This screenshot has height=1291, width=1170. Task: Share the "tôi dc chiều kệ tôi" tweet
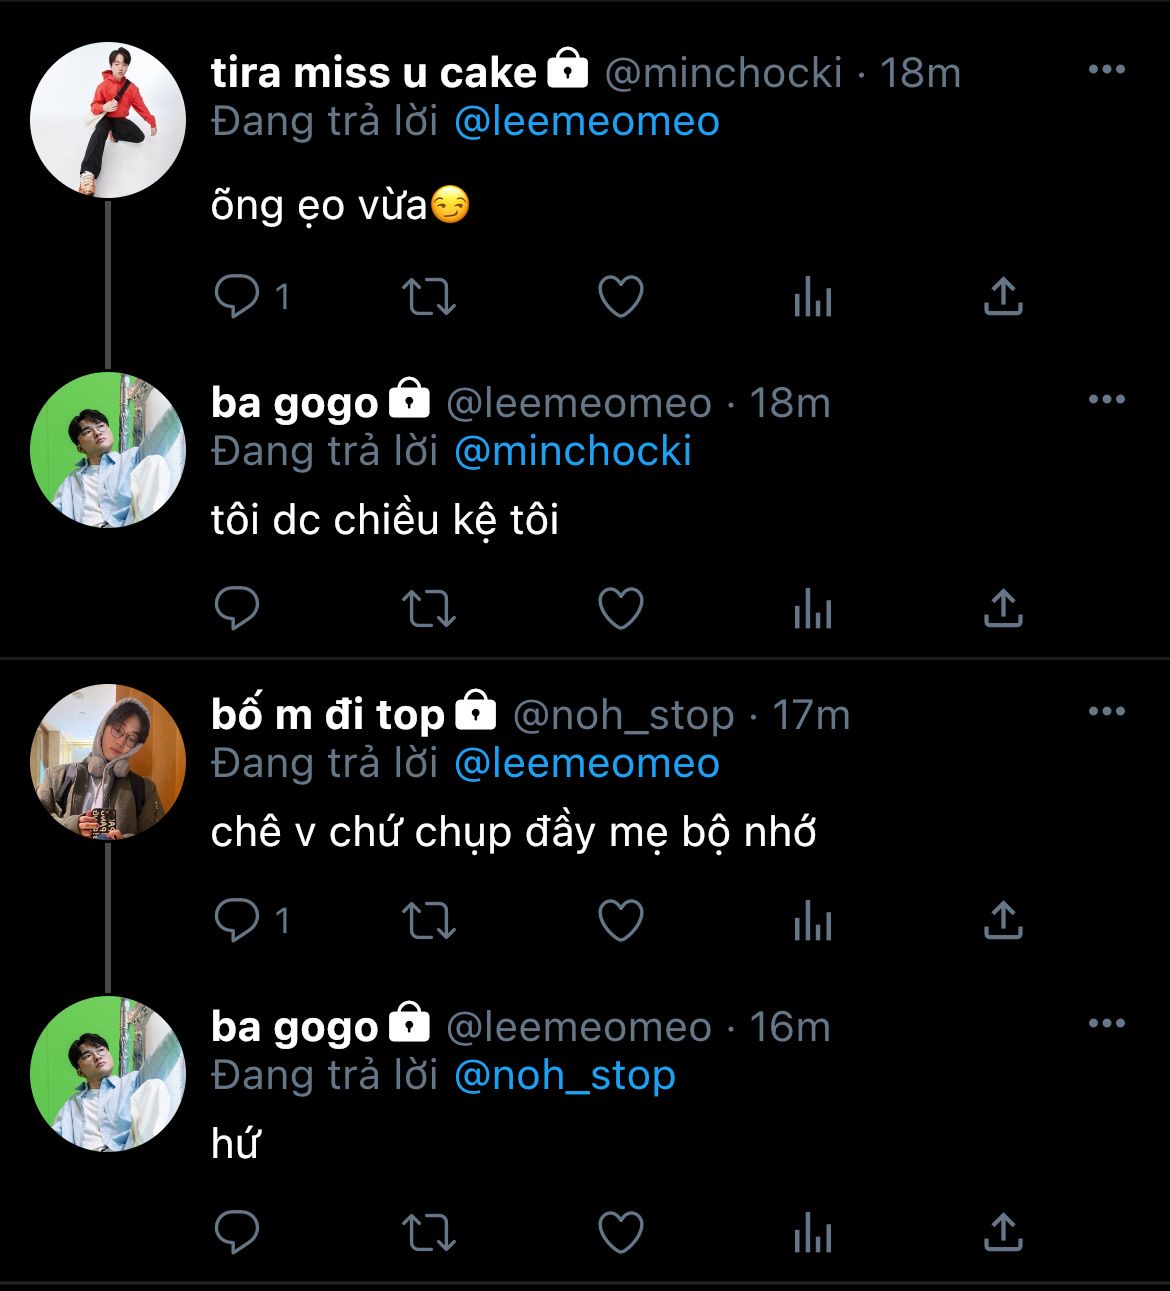1002,608
